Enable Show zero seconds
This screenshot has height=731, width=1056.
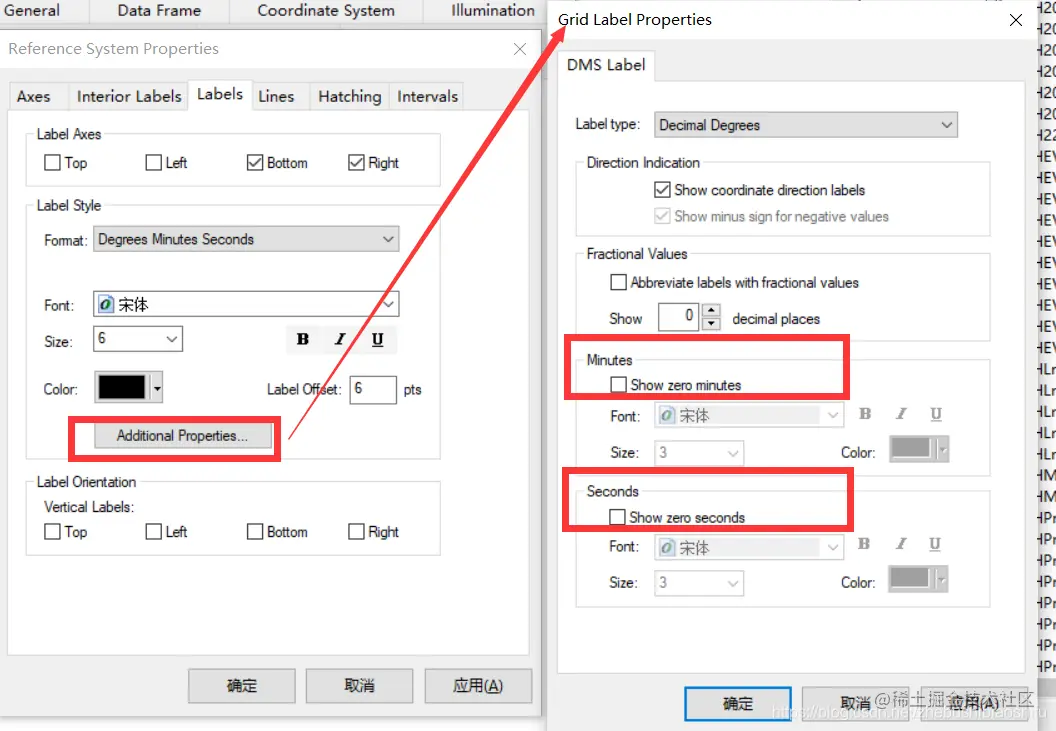(617, 517)
